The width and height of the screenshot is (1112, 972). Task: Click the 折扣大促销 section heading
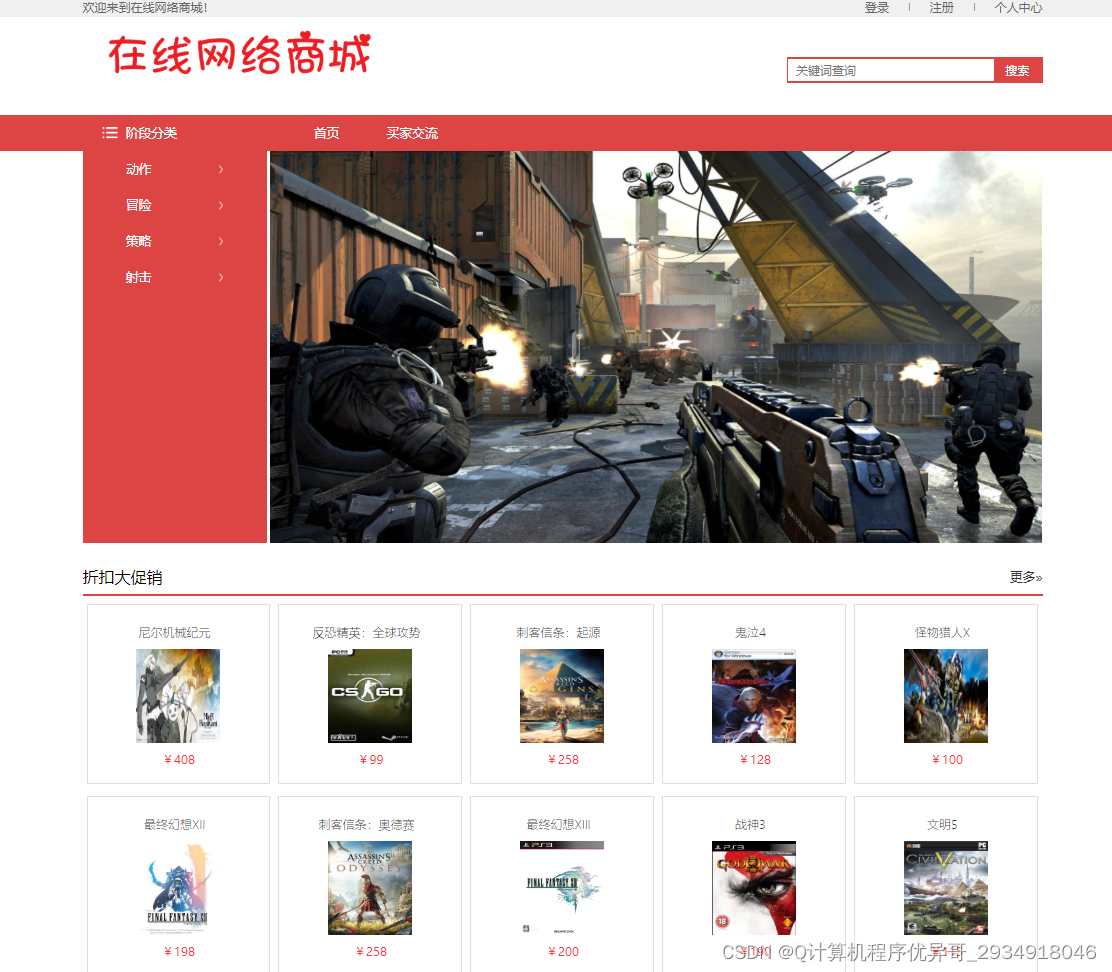pos(123,577)
